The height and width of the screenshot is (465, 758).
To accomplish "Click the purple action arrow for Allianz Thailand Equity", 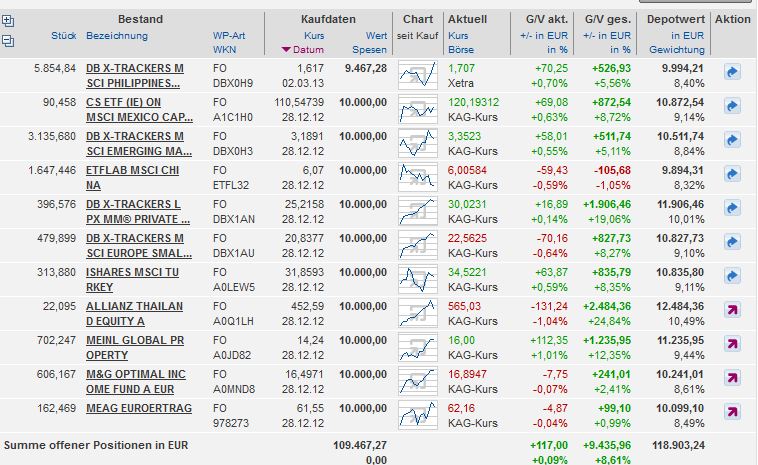I will [731, 310].
